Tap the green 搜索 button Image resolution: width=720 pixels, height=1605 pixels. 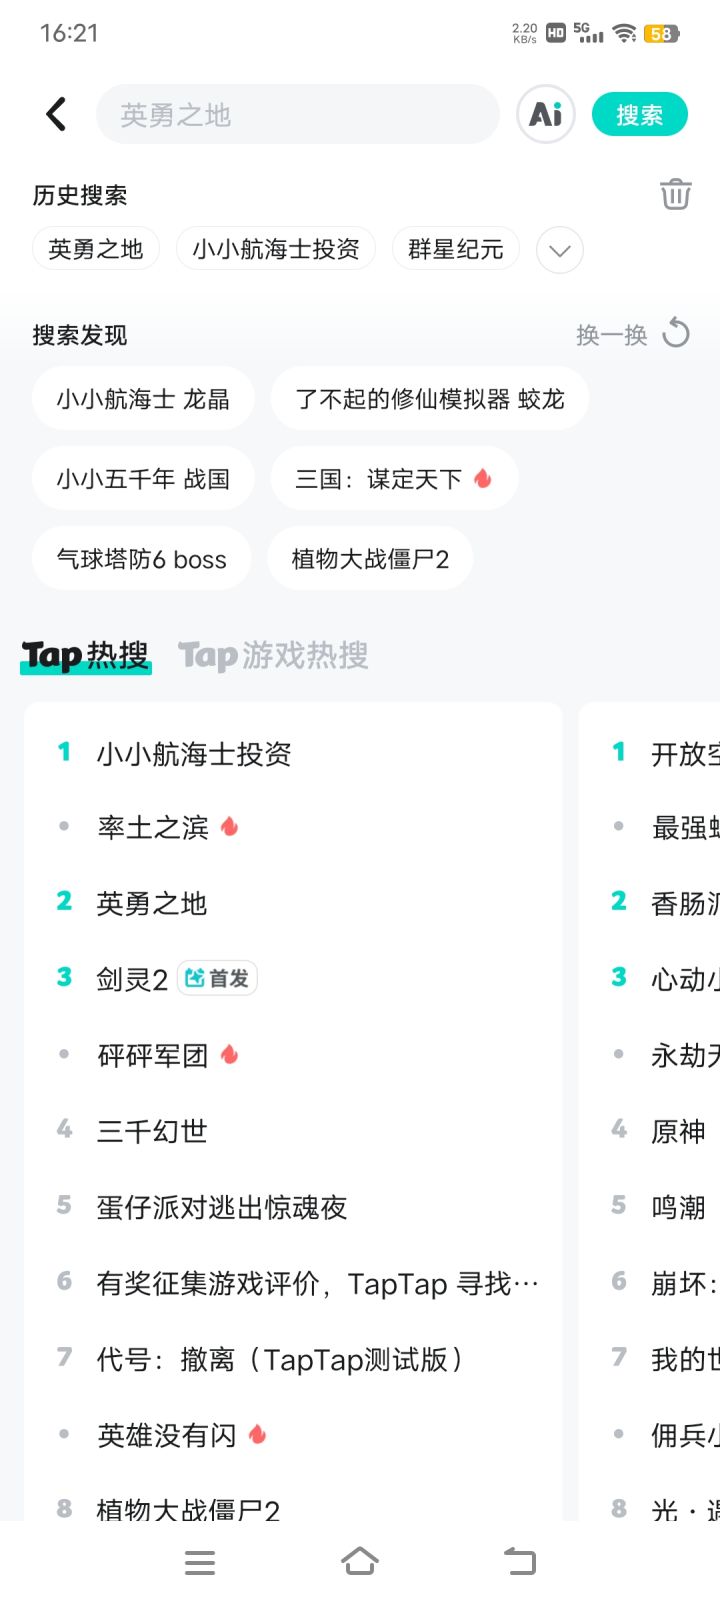coord(639,115)
